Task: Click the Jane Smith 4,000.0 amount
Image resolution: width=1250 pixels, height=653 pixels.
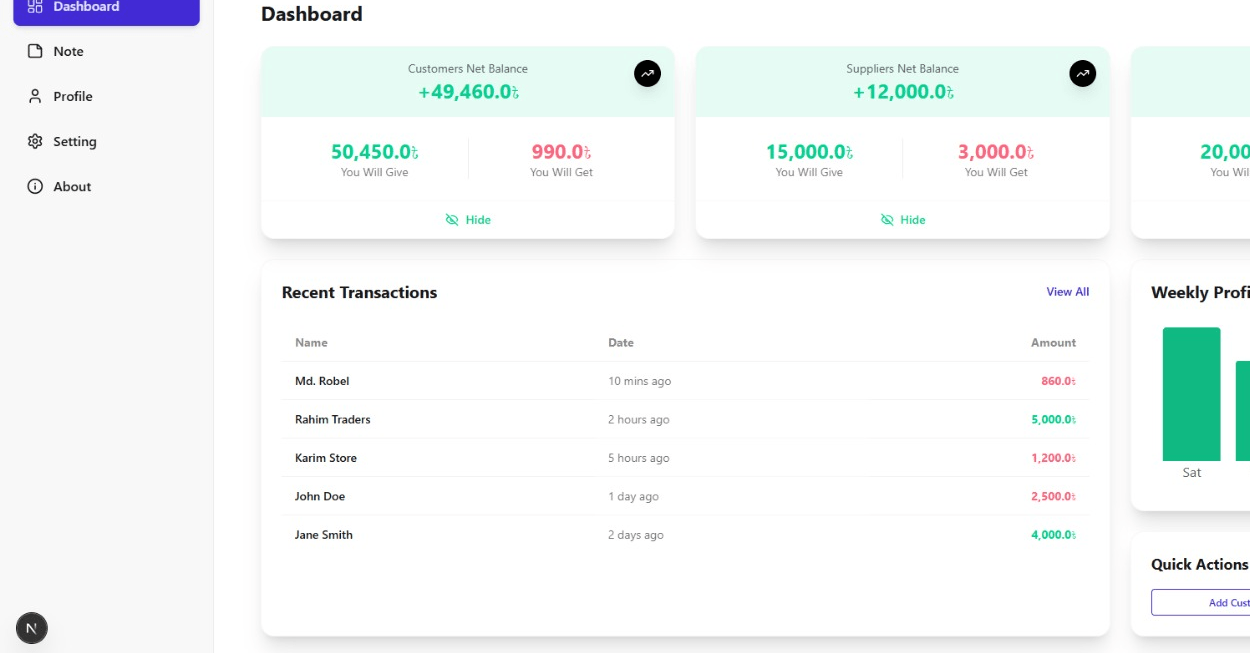Action: [x=1052, y=535]
